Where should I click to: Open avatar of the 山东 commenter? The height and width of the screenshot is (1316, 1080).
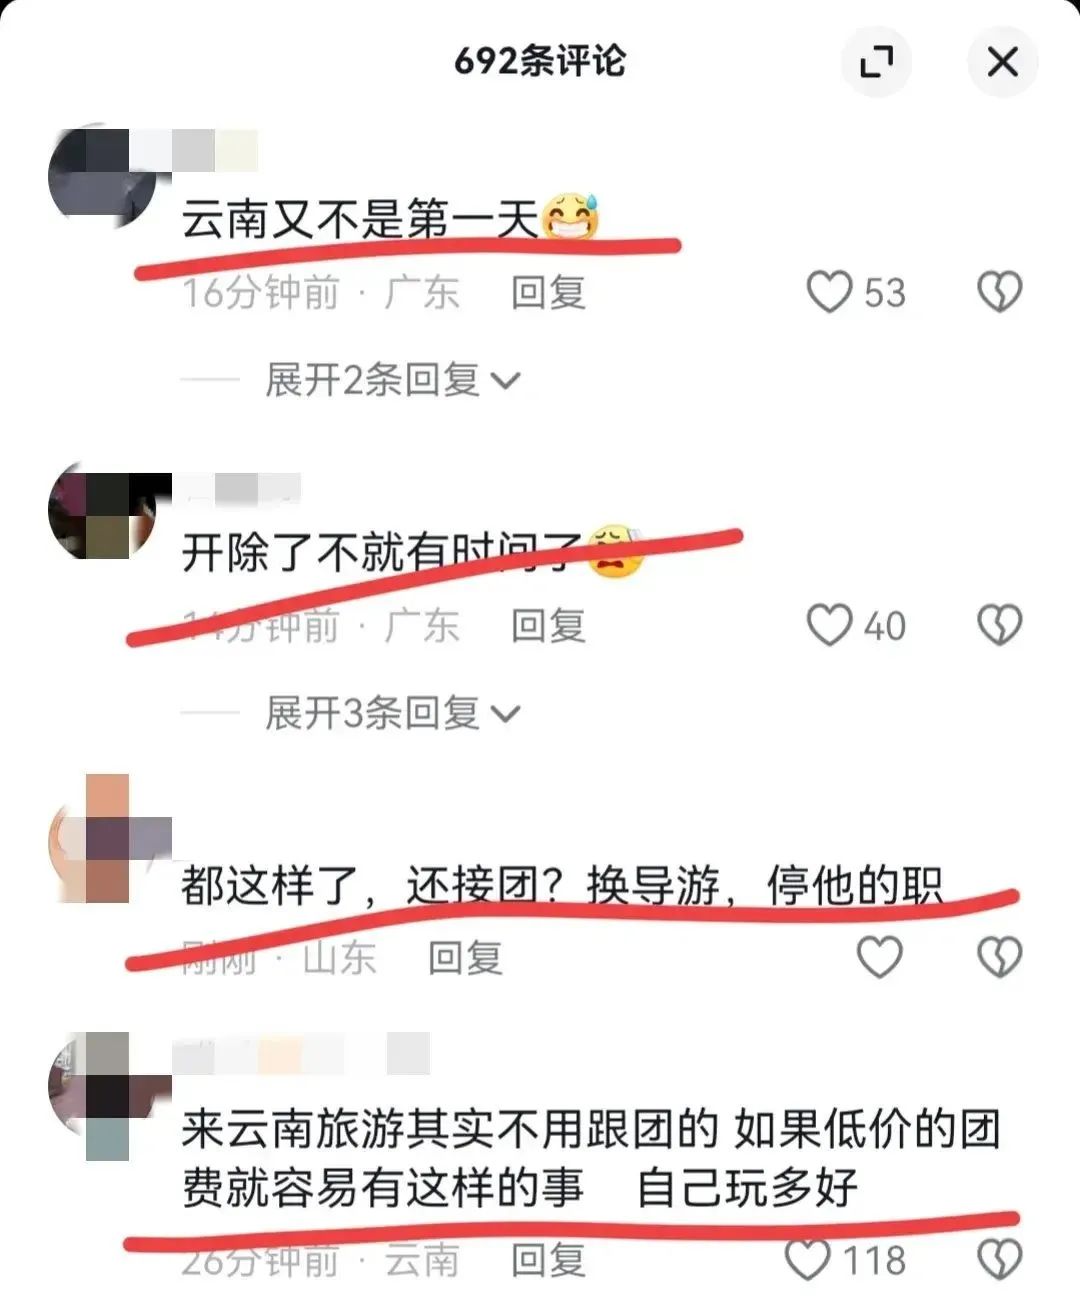(x=102, y=838)
